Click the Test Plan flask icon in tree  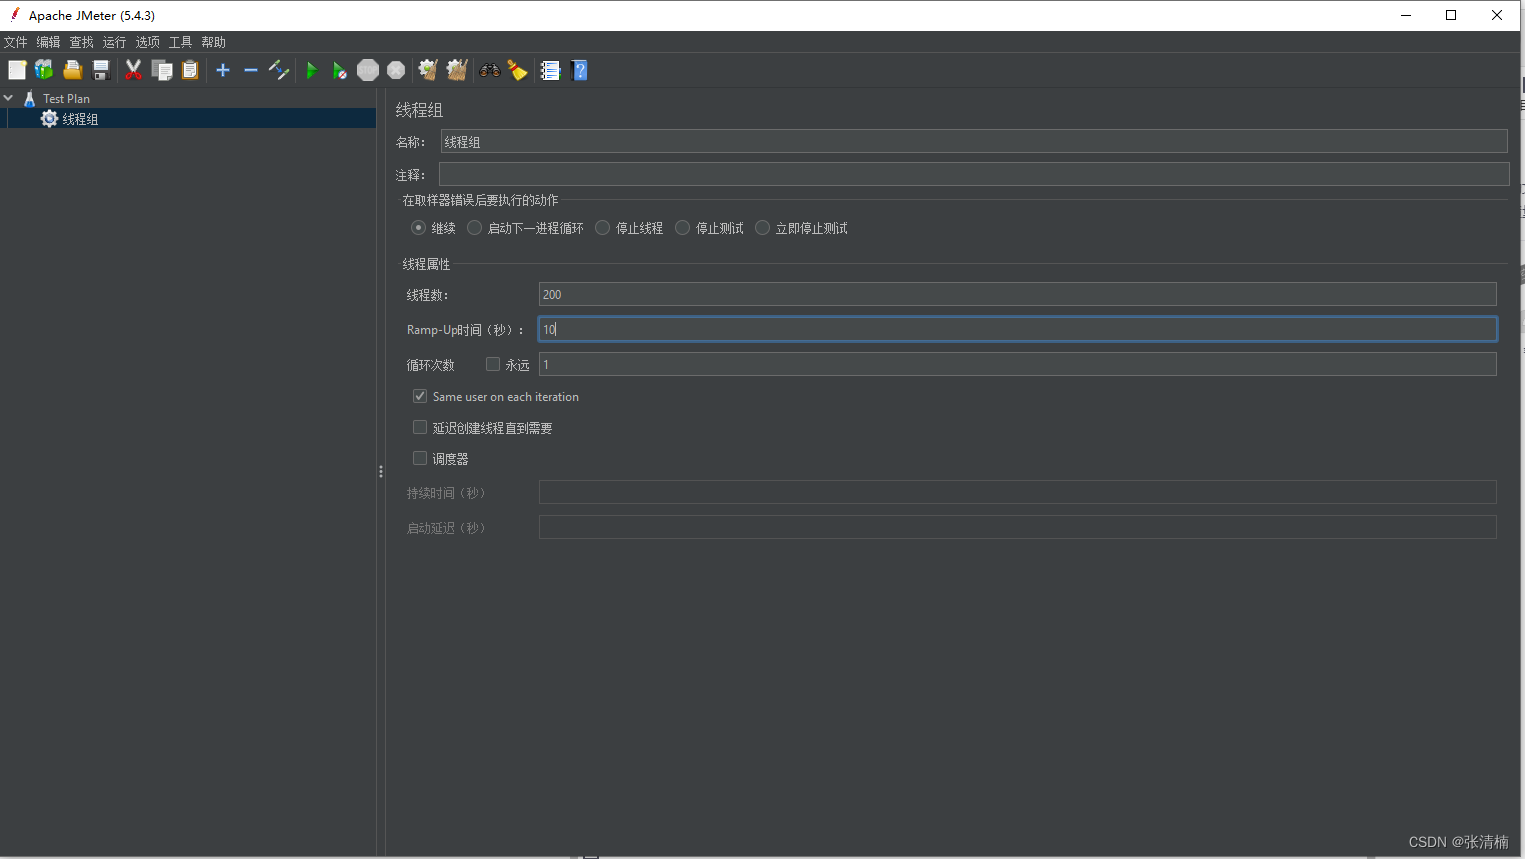pos(29,98)
